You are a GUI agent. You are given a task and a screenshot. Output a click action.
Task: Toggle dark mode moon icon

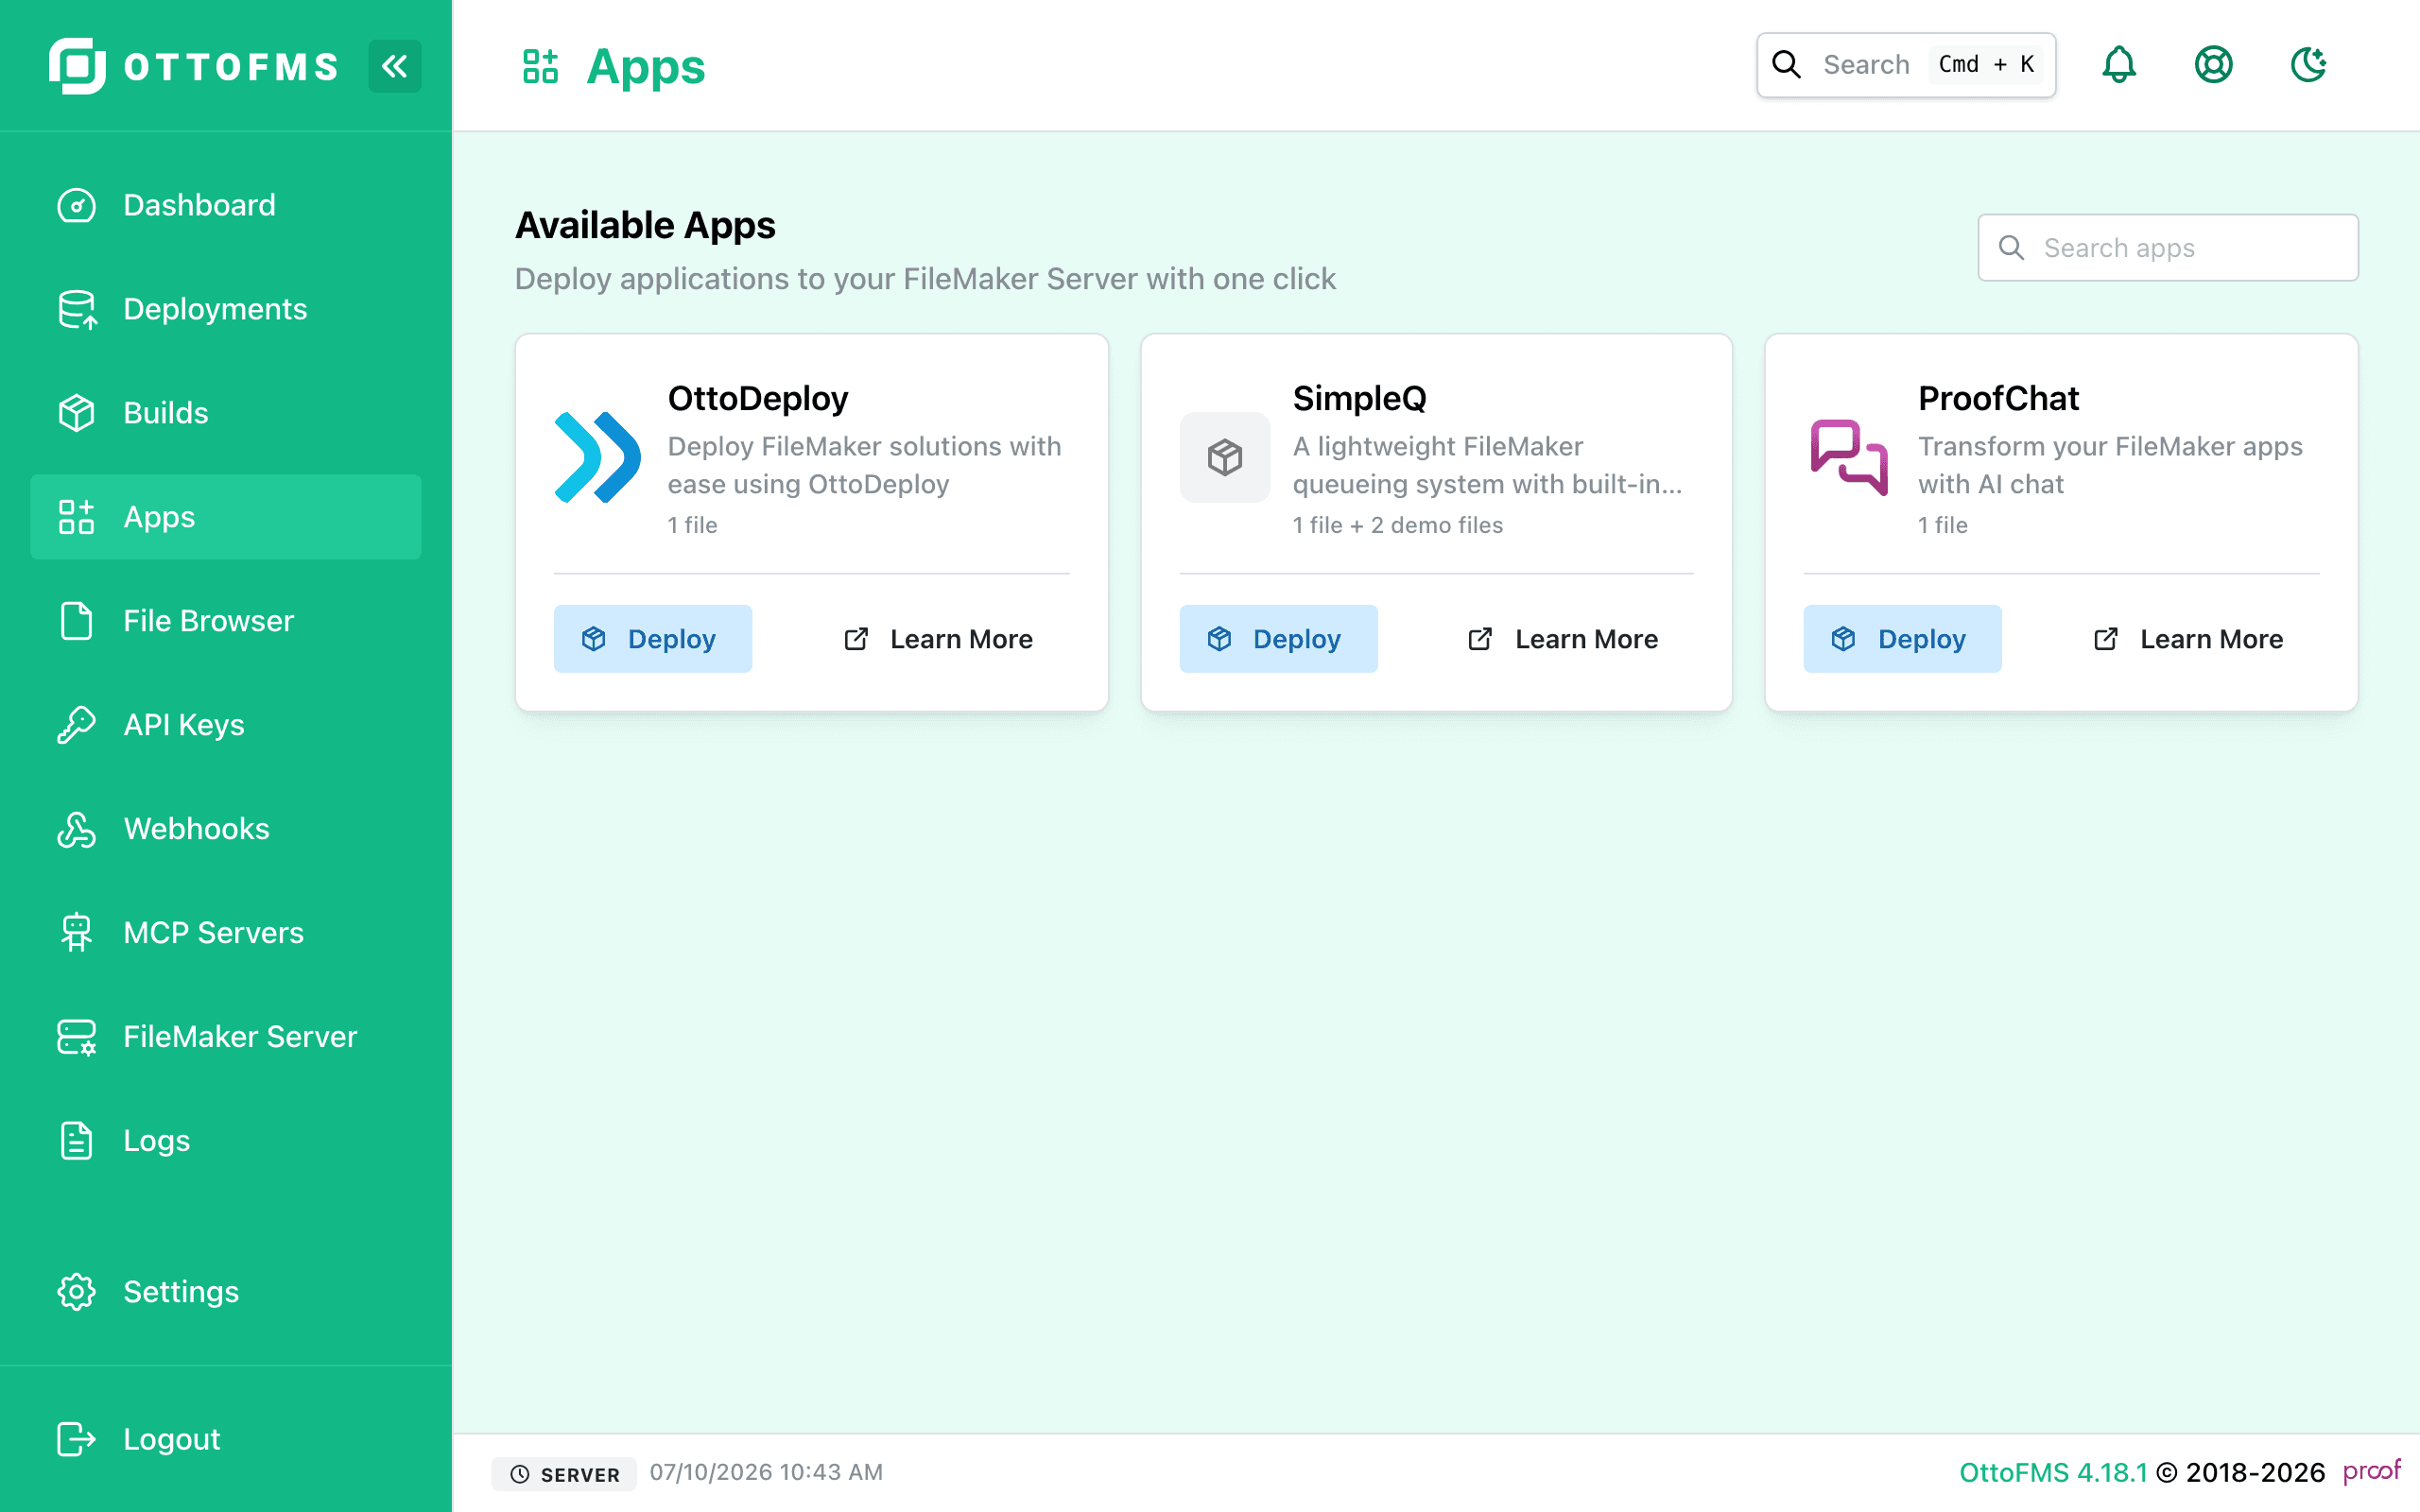pos(2309,65)
